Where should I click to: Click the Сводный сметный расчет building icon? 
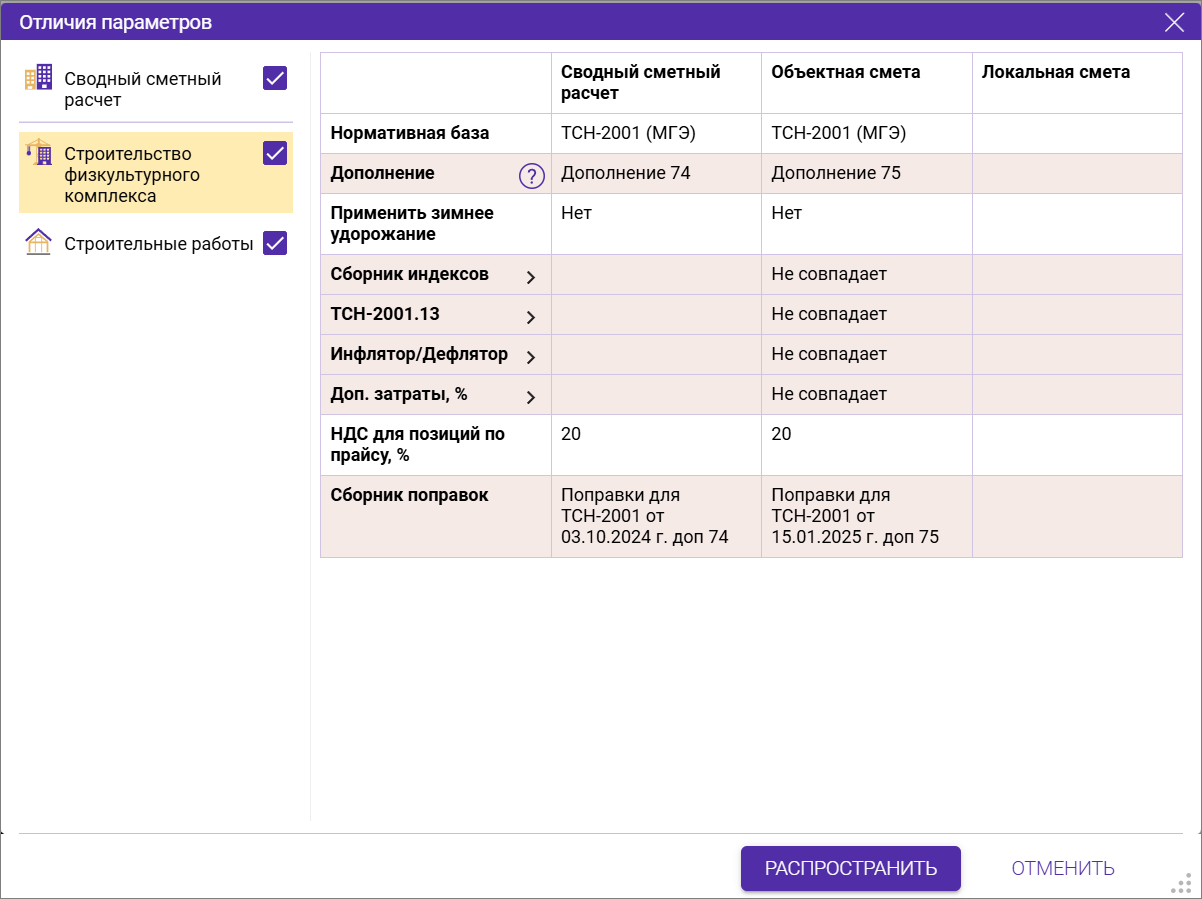click(x=38, y=78)
